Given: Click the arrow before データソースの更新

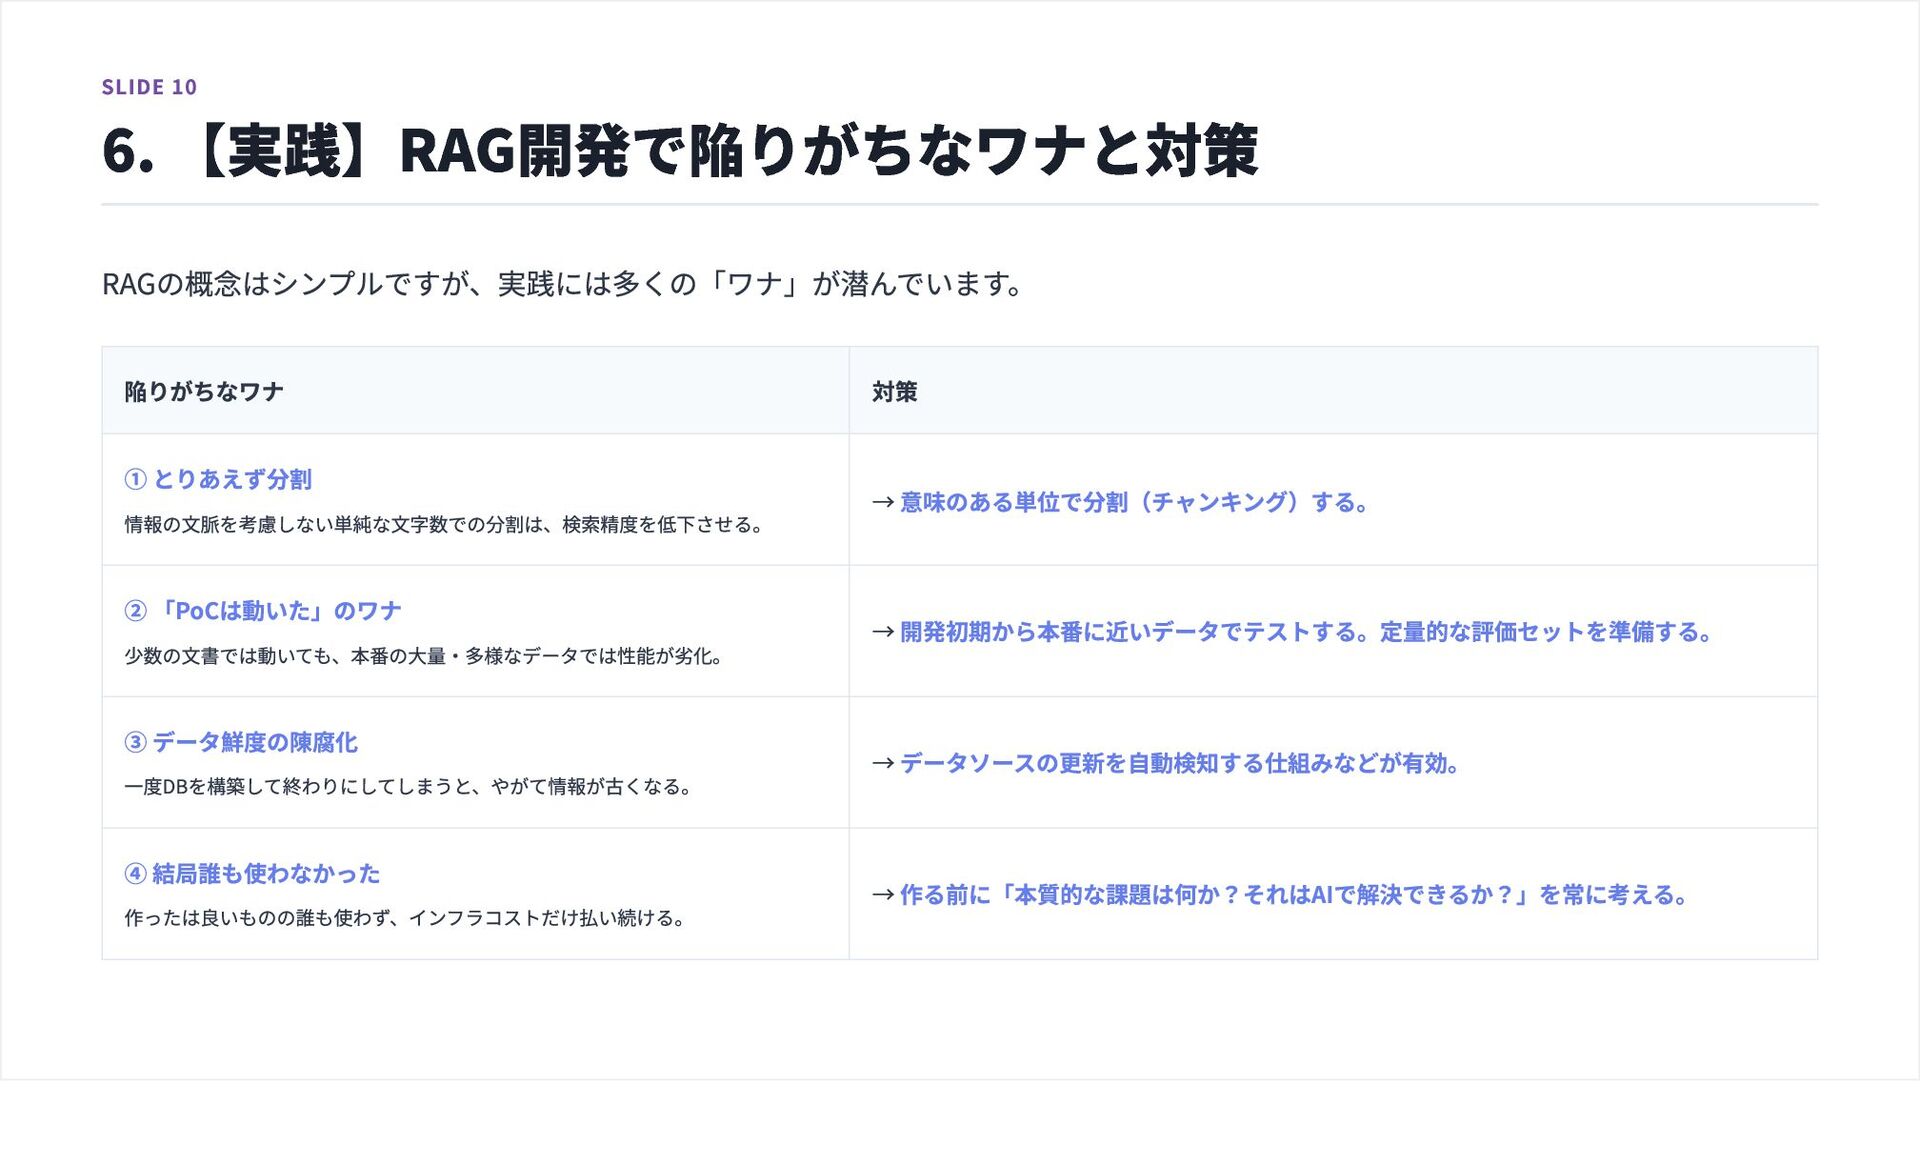Looking at the screenshot, I should (882, 764).
